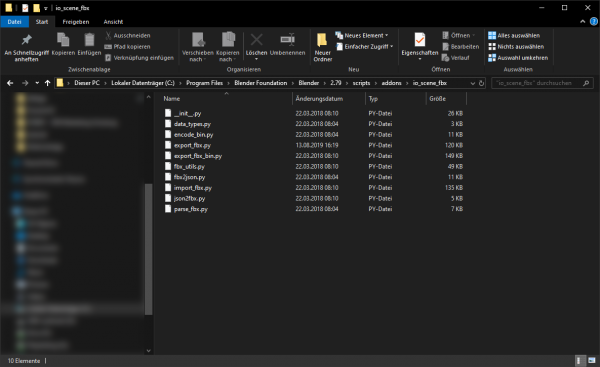
Task: Open the Ansicht ribbon tab
Action: (x=113, y=22)
